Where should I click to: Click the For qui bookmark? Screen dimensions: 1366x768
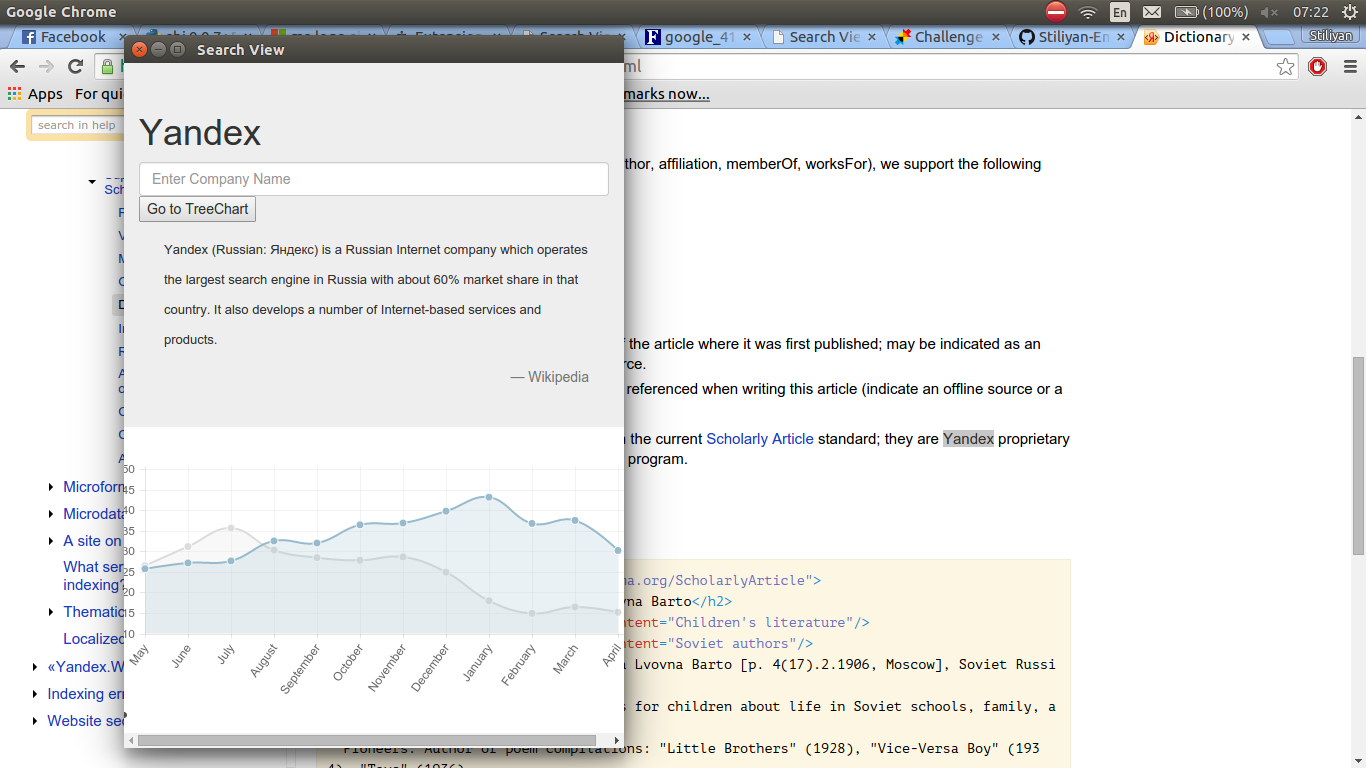[x=98, y=94]
